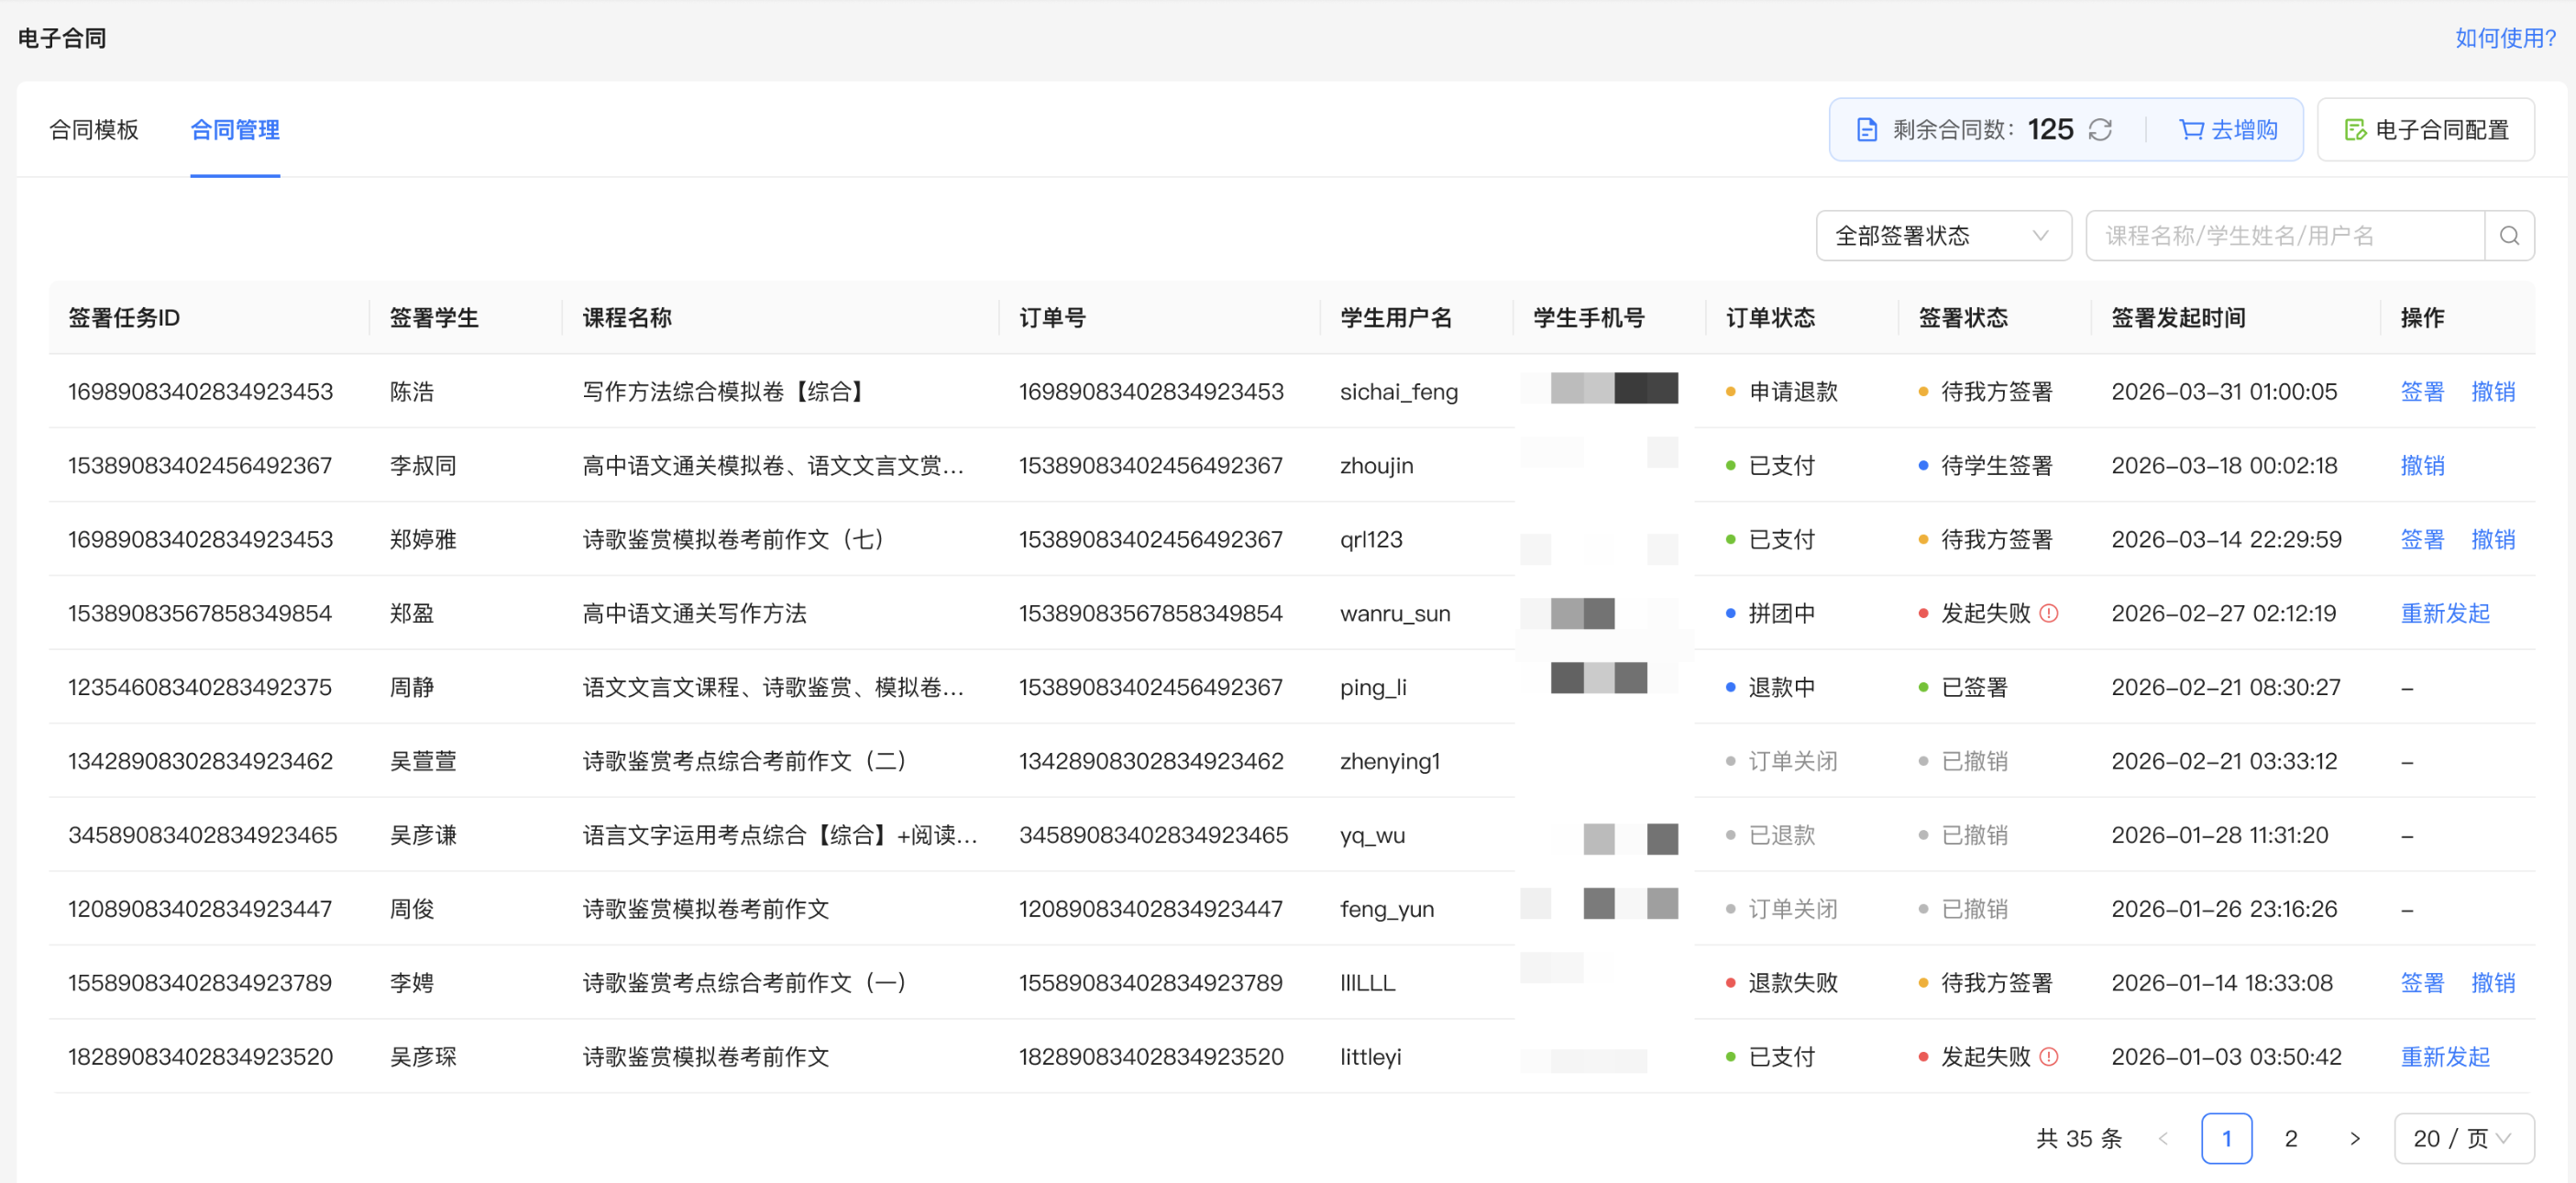Viewport: 2576px width, 1183px height.
Task: Click the 电子合同配置 settings icon
Action: (2355, 130)
